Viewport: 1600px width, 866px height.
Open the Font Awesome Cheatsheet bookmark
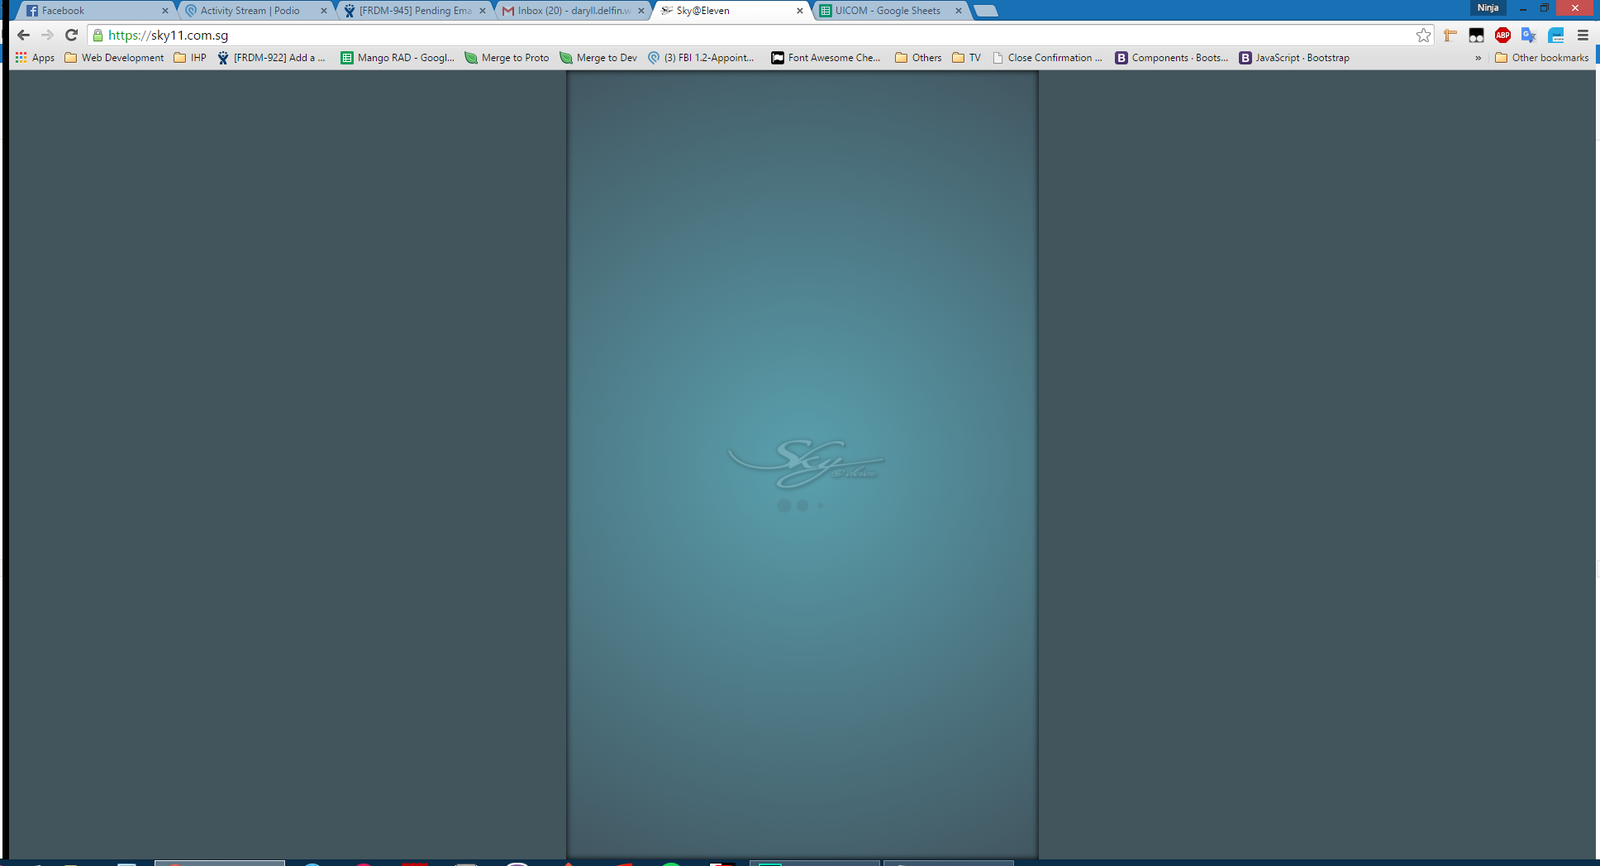[826, 58]
